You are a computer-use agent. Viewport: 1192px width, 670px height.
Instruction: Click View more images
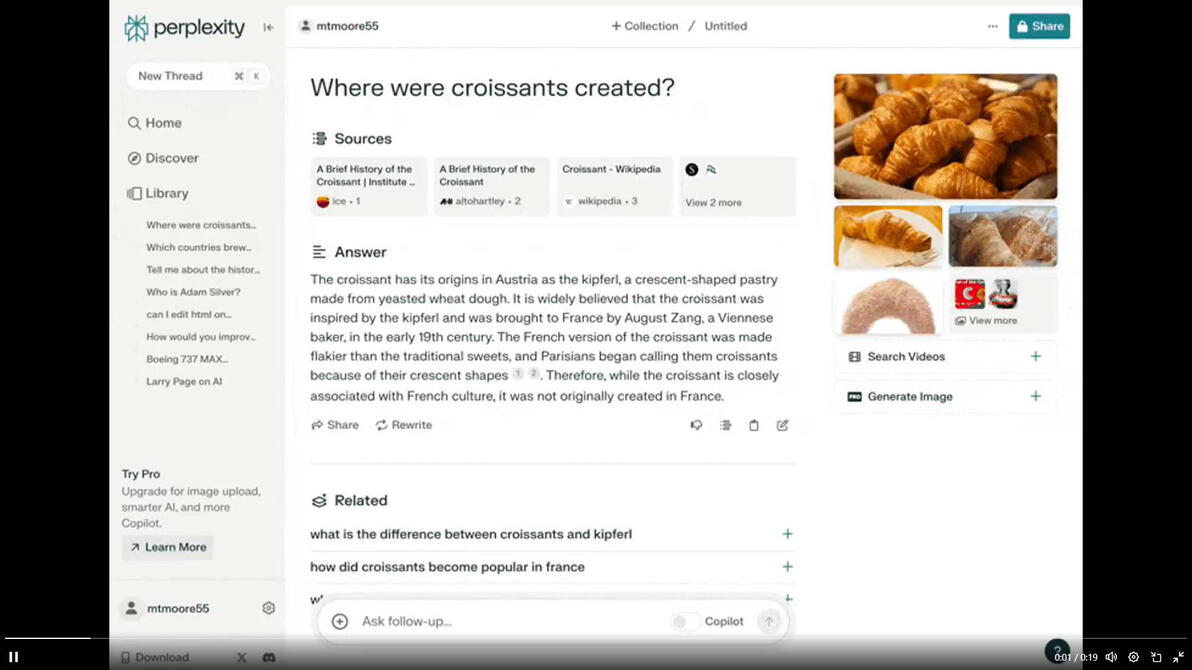1003,303
